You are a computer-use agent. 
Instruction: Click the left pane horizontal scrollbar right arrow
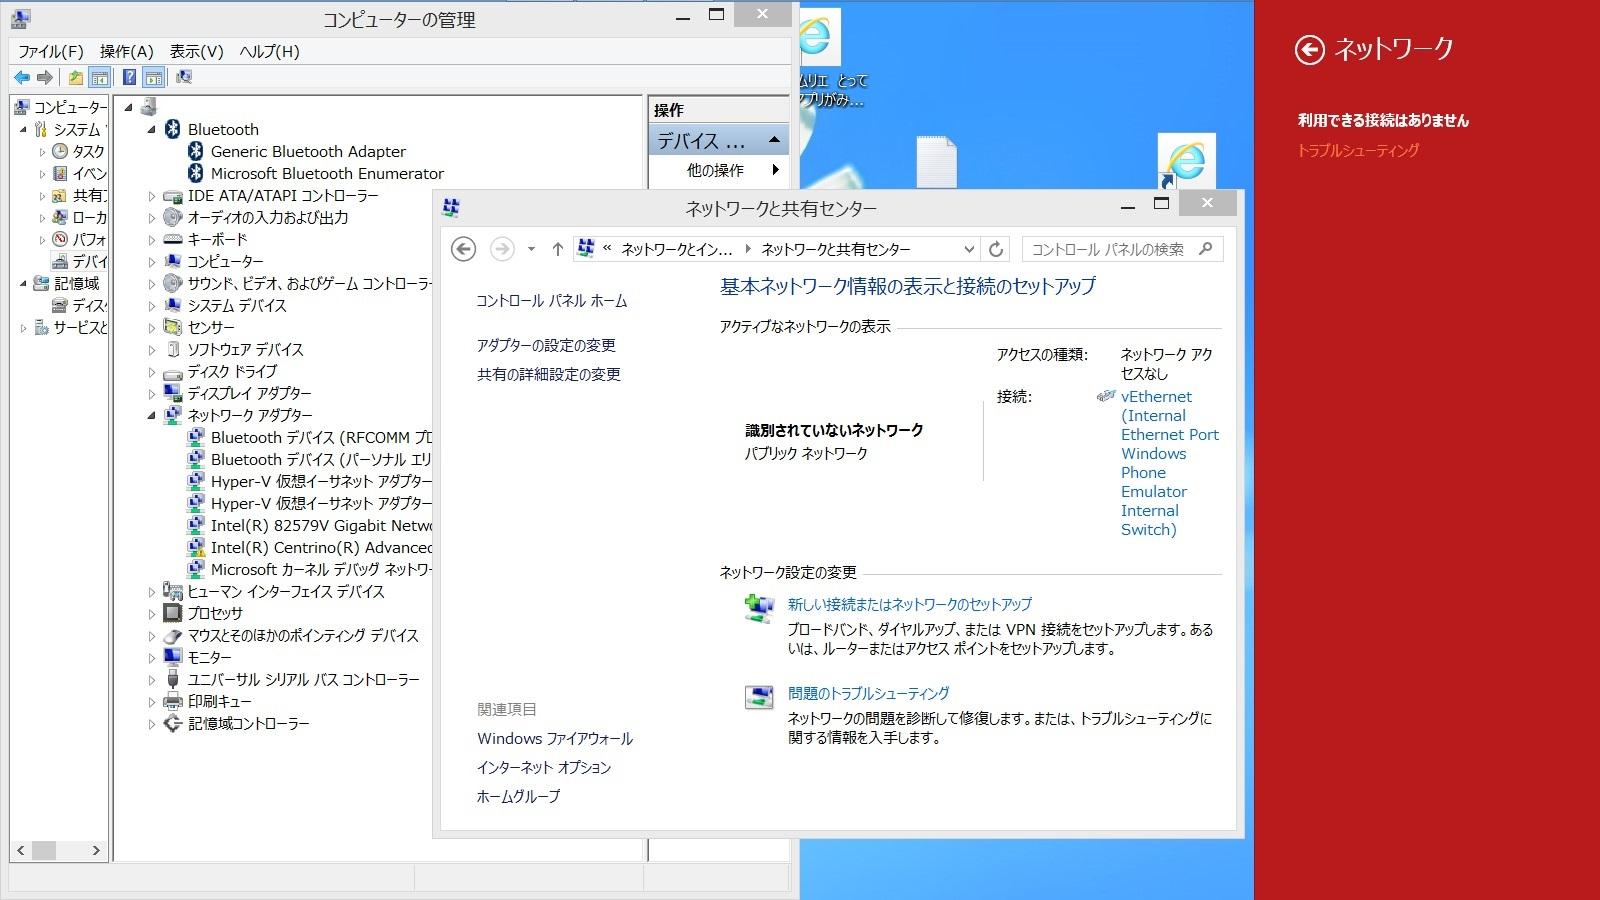[96, 850]
